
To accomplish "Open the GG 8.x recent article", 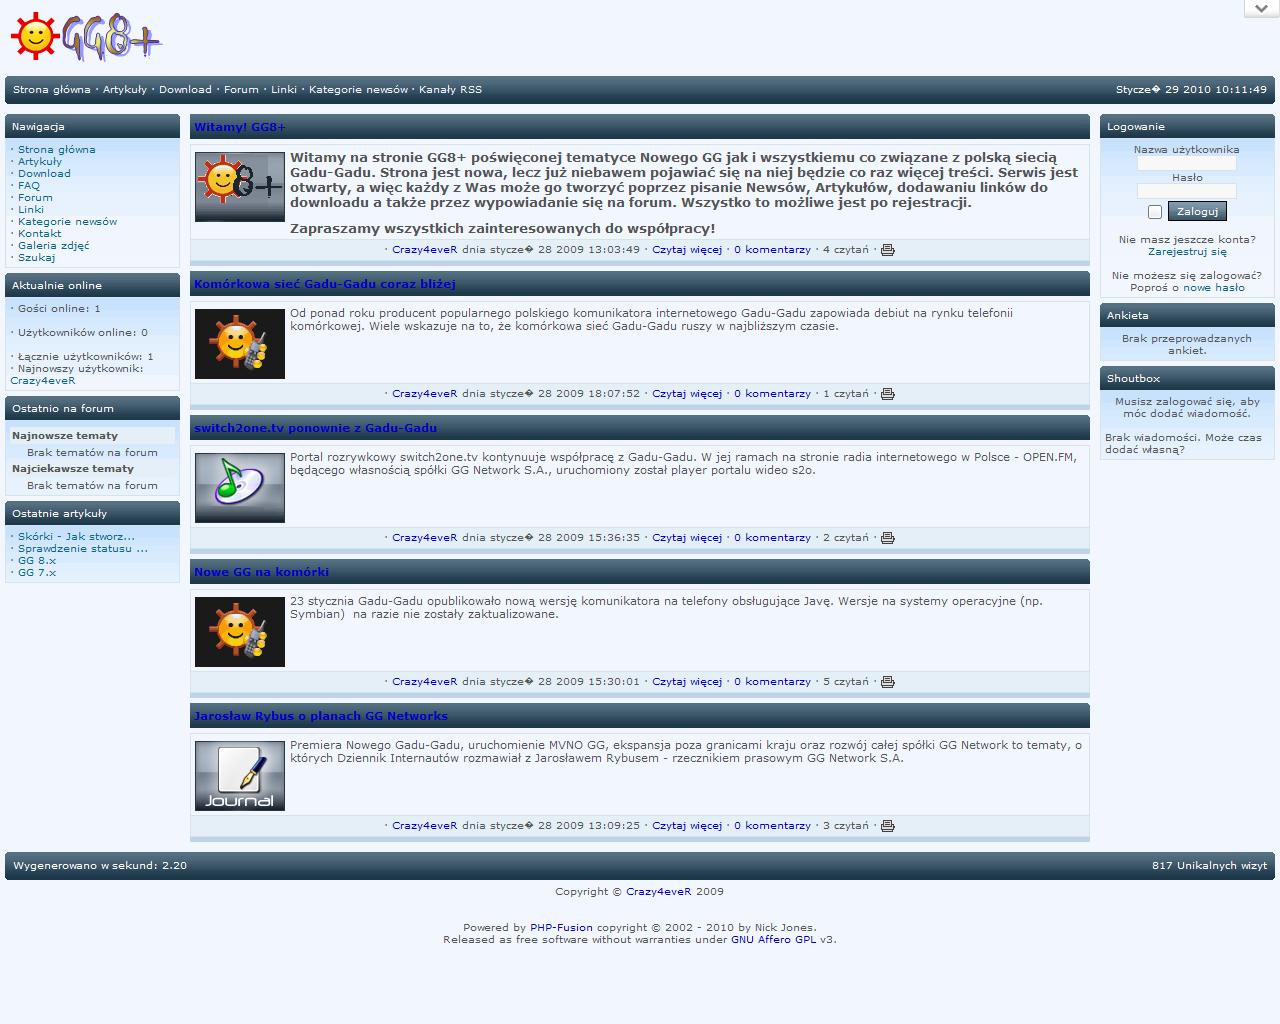I will [37, 561].
